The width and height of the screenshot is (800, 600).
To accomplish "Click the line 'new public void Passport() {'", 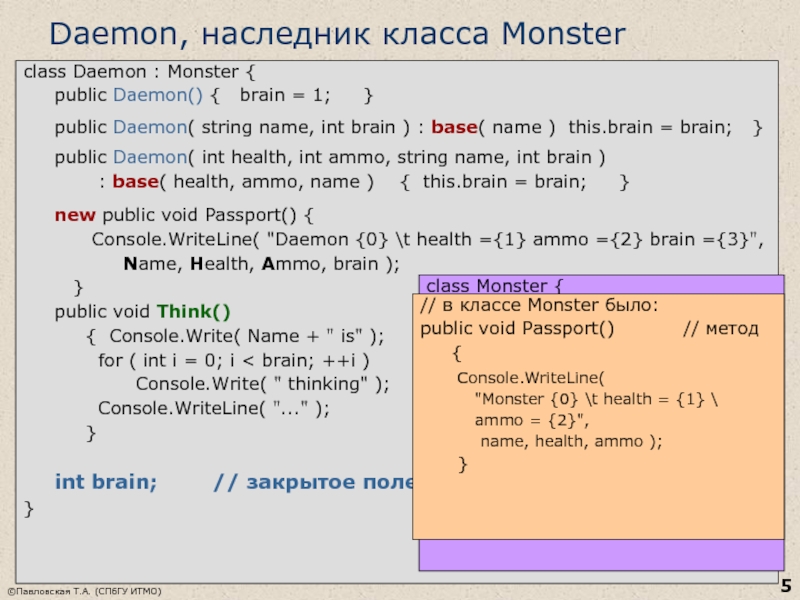I will click(x=184, y=215).
